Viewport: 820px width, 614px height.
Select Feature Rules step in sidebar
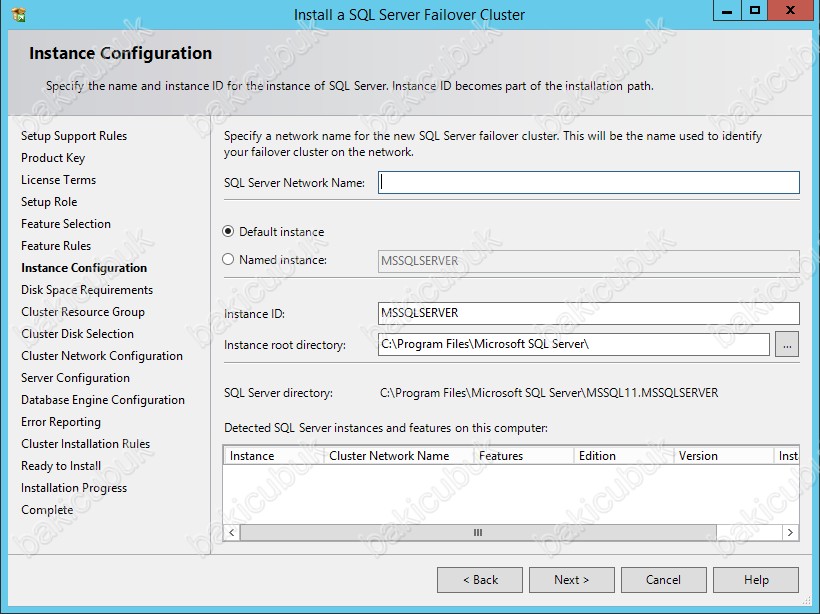[56, 246]
